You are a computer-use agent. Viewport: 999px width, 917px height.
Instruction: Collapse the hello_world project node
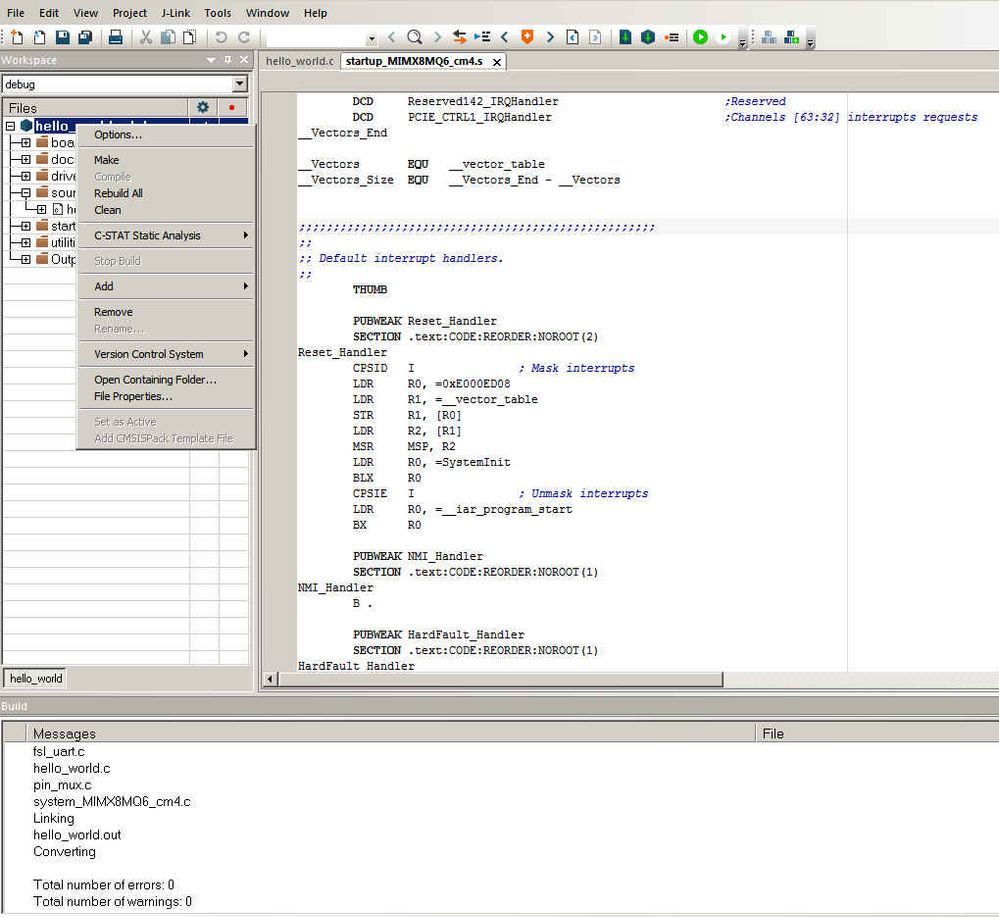point(10,126)
